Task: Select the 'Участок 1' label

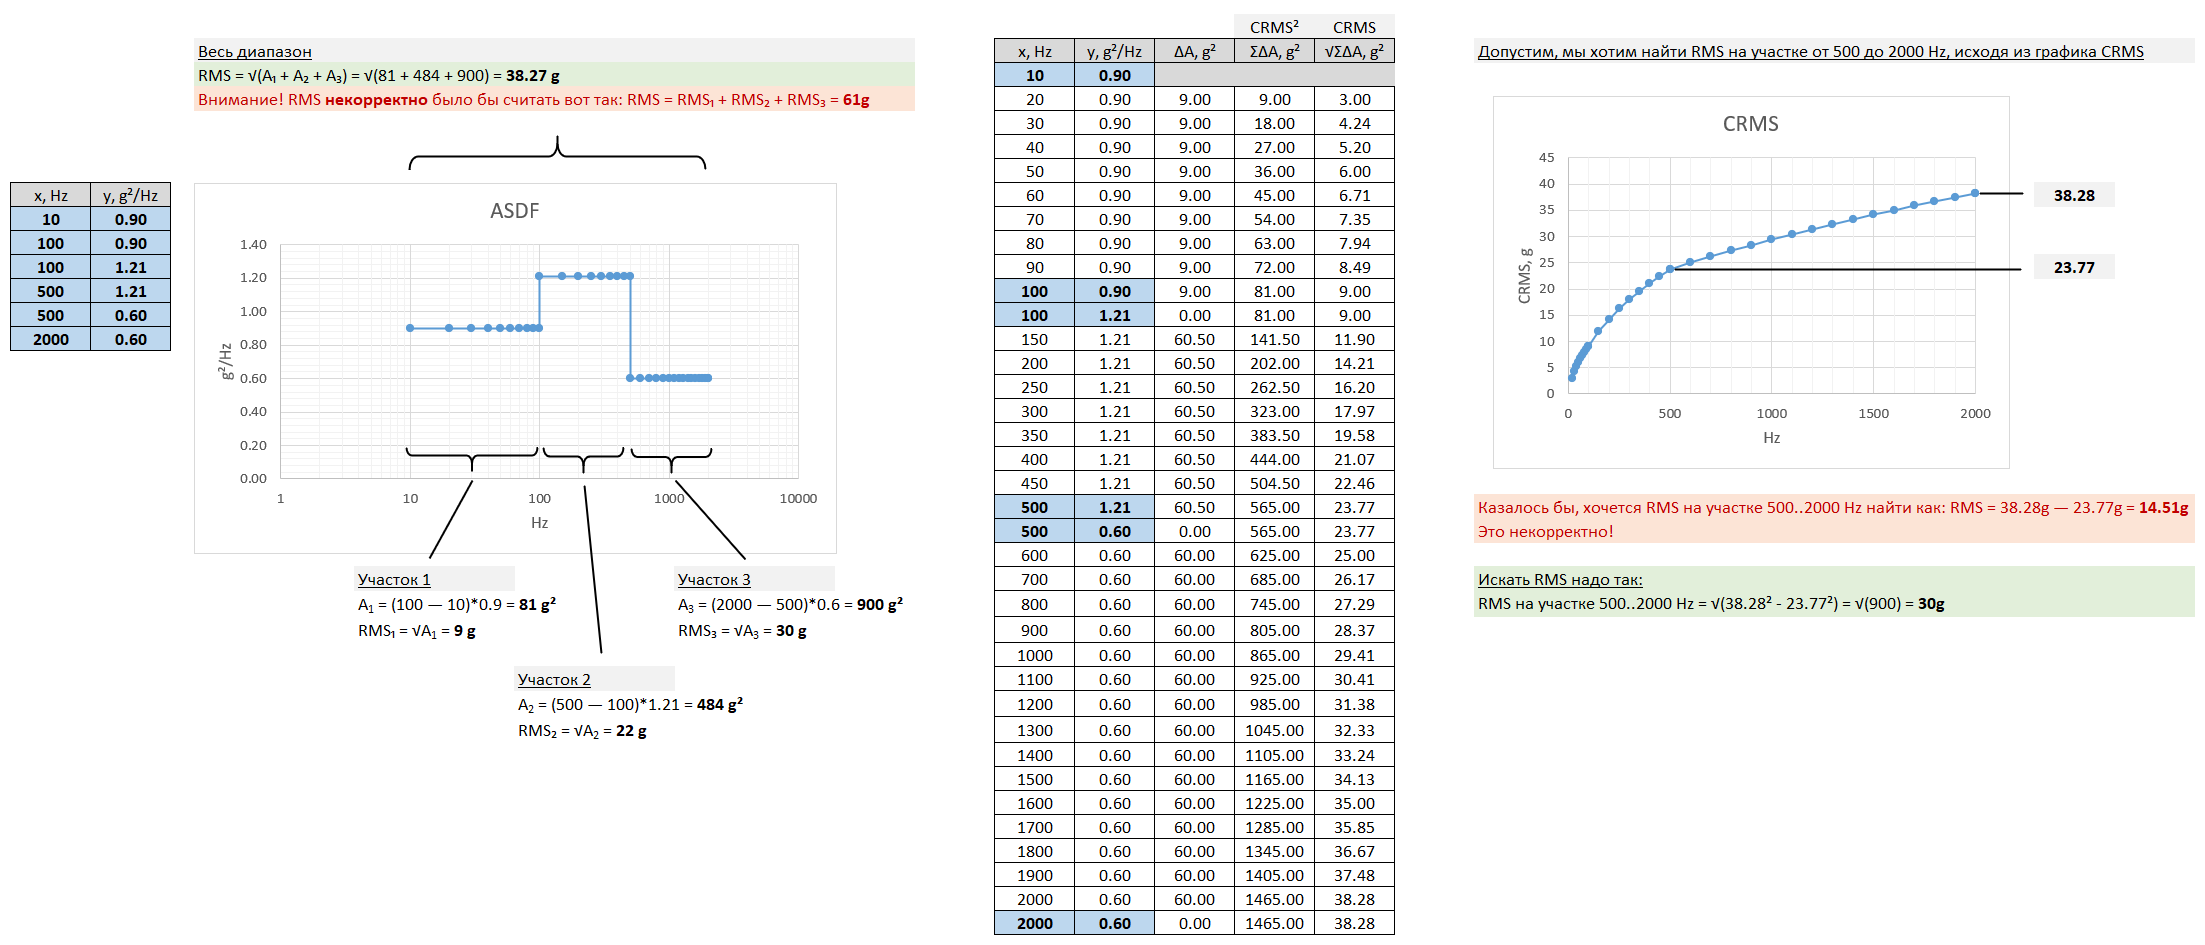Action: tap(394, 579)
